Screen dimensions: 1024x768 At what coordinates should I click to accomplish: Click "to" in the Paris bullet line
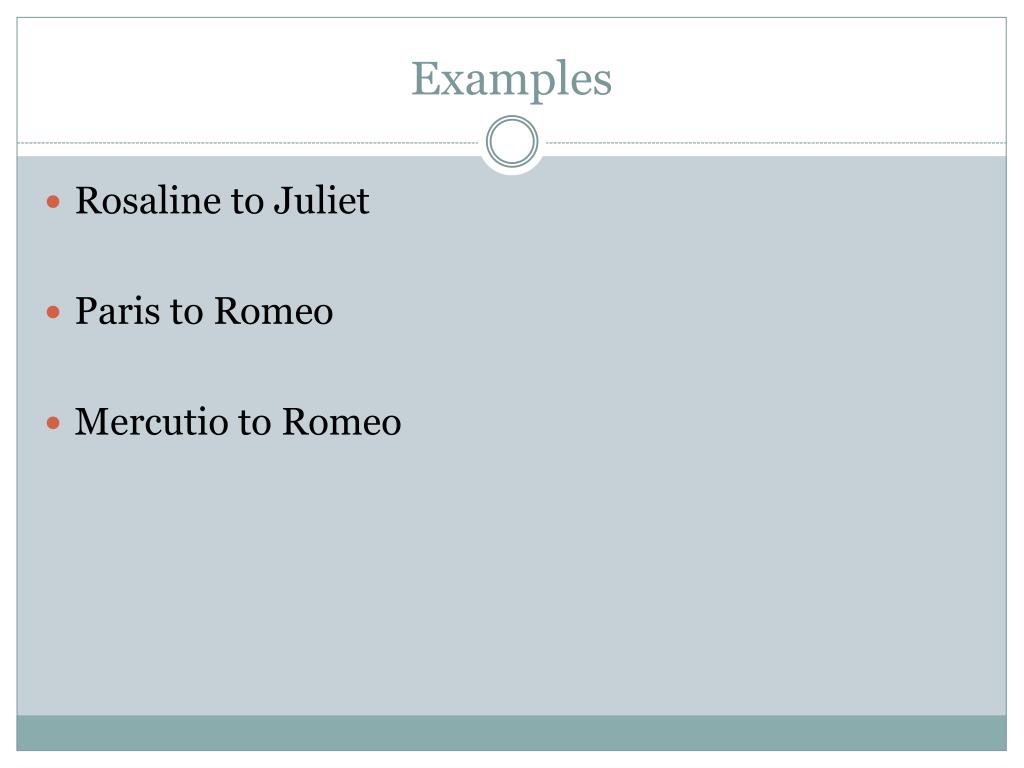tap(187, 312)
